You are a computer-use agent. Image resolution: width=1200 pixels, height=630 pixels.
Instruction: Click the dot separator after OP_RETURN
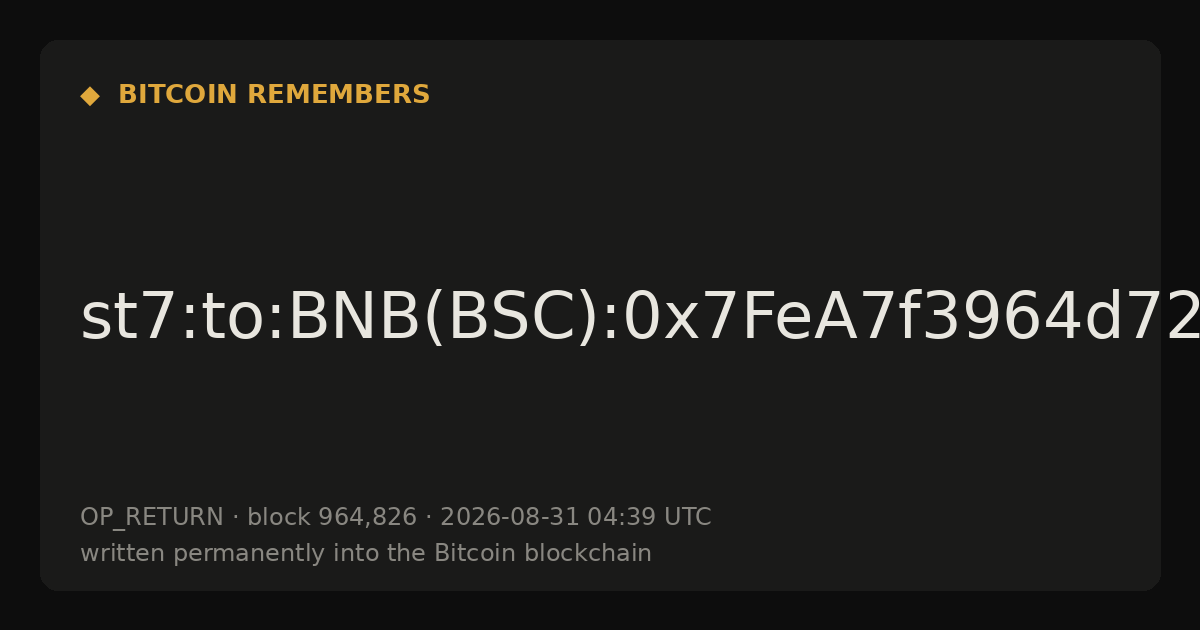point(235,518)
